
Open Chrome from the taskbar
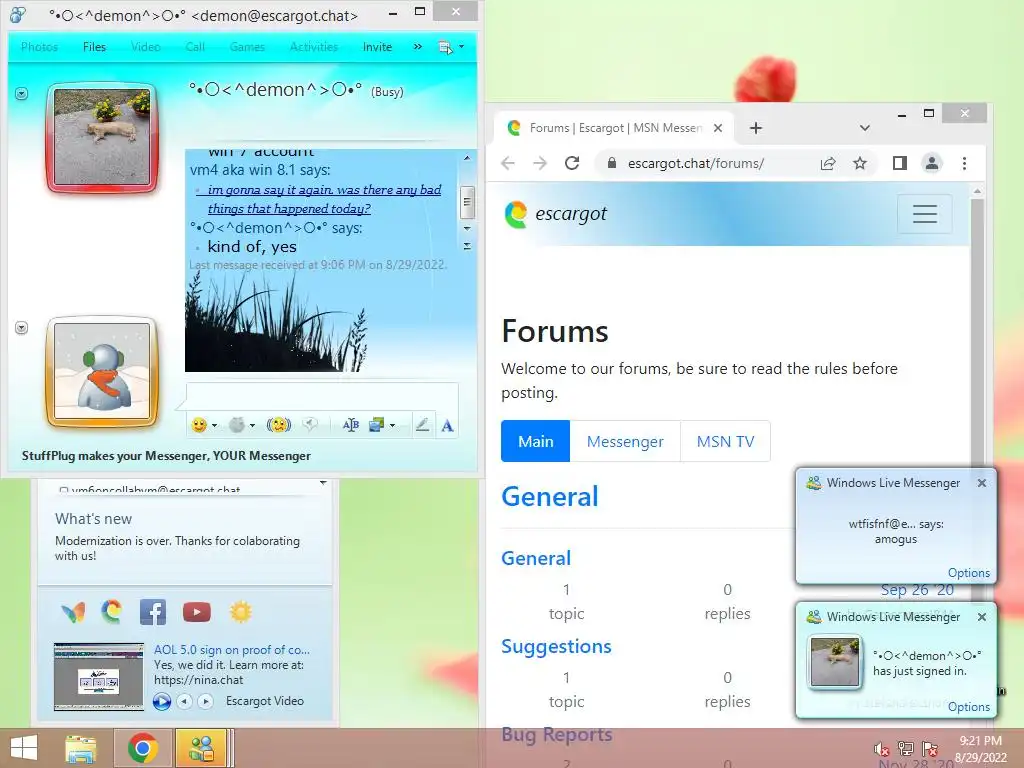pyautogui.click(x=142, y=748)
